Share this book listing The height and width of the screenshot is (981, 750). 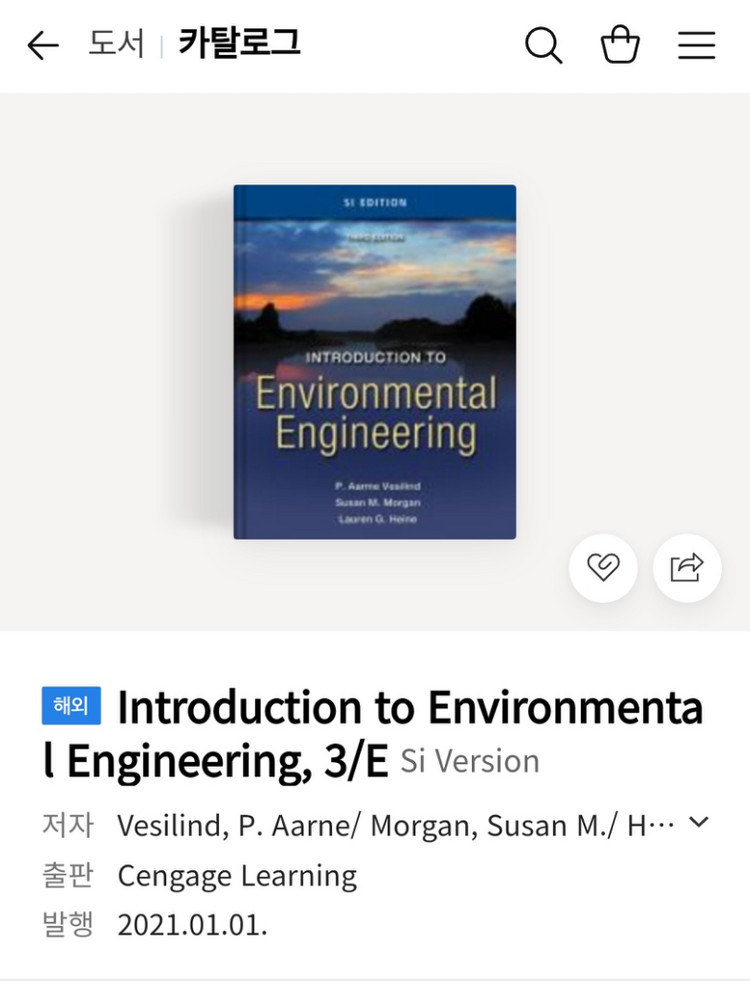tap(686, 567)
